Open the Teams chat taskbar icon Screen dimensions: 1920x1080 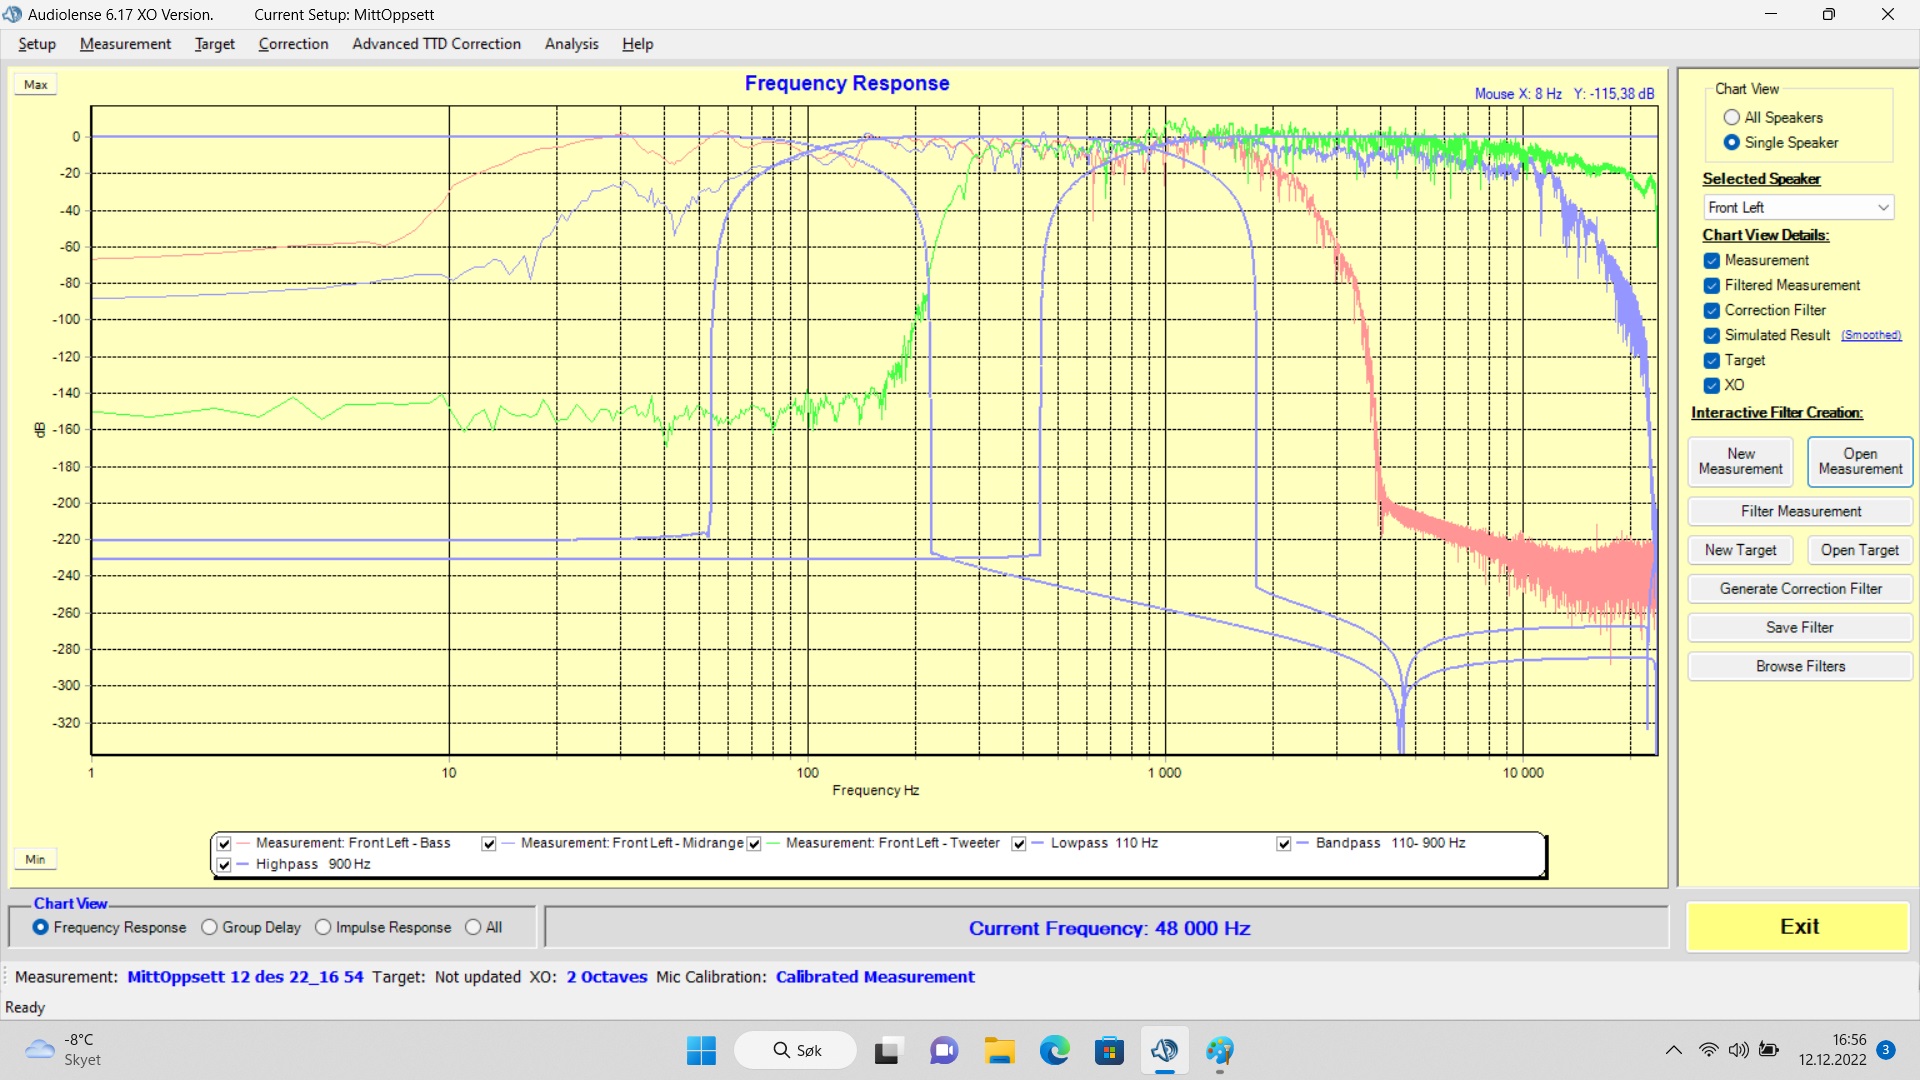(x=944, y=1051)
